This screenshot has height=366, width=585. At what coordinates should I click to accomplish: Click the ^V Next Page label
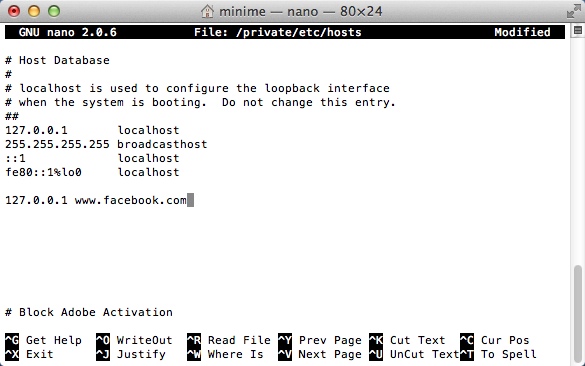tap(320, 354)
